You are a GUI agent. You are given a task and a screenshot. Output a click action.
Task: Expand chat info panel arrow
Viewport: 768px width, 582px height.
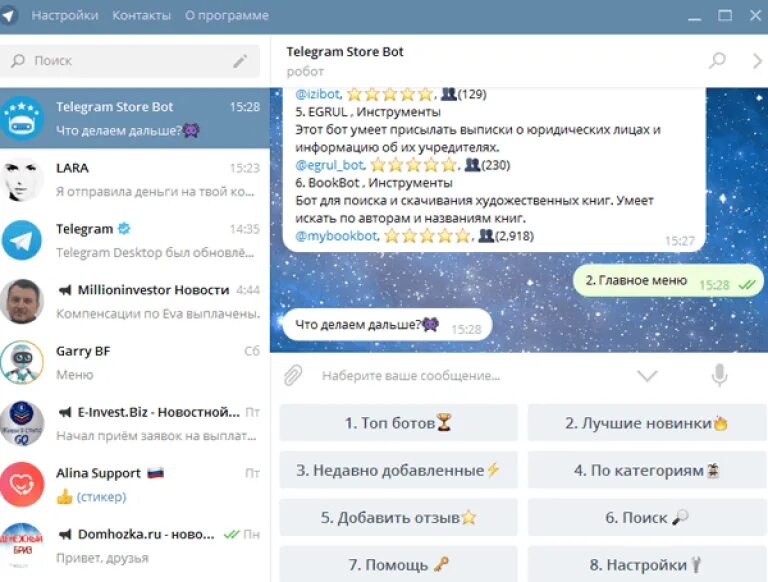pyautogui.click(x=757, y=61)
